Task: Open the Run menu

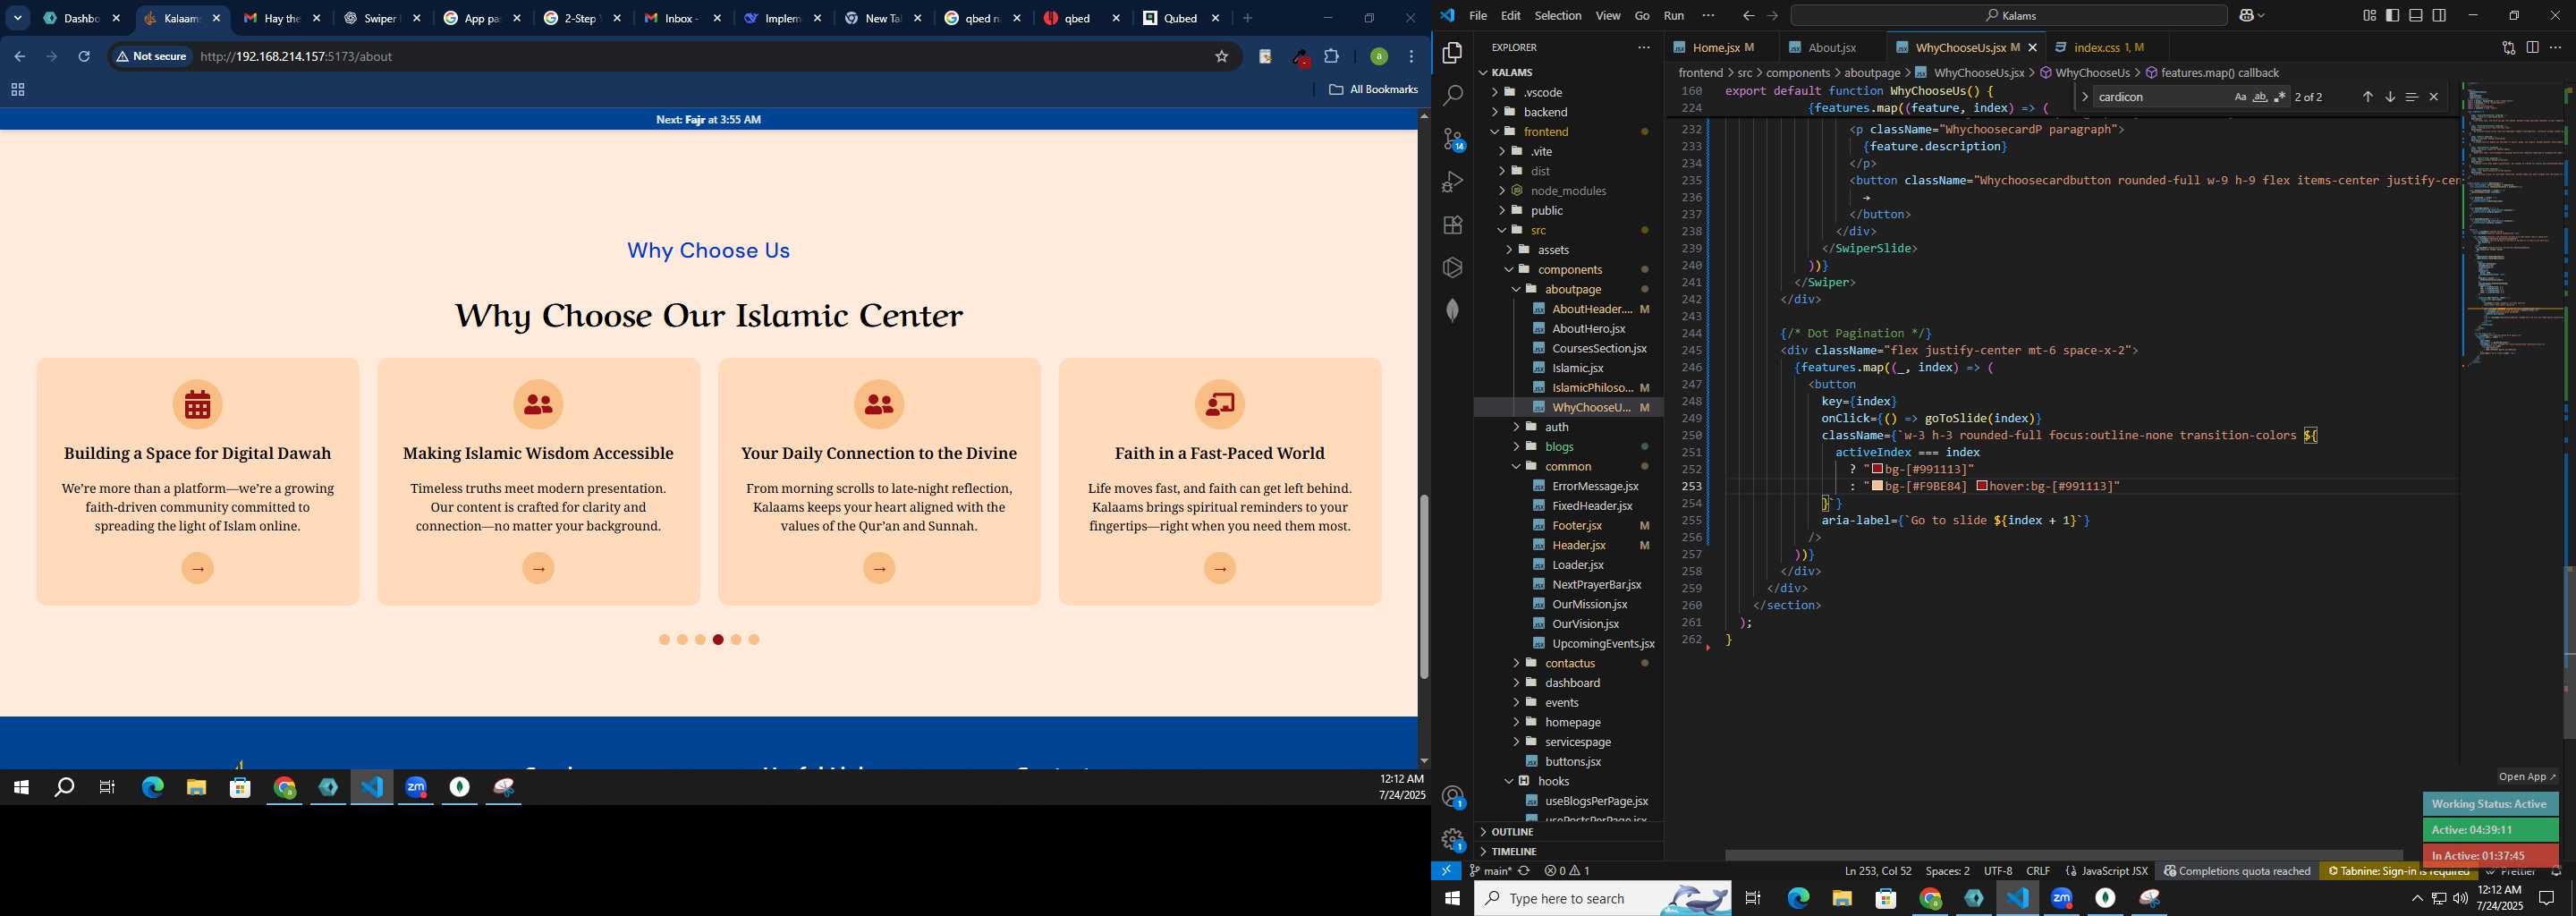Action: click(1673, 16)
